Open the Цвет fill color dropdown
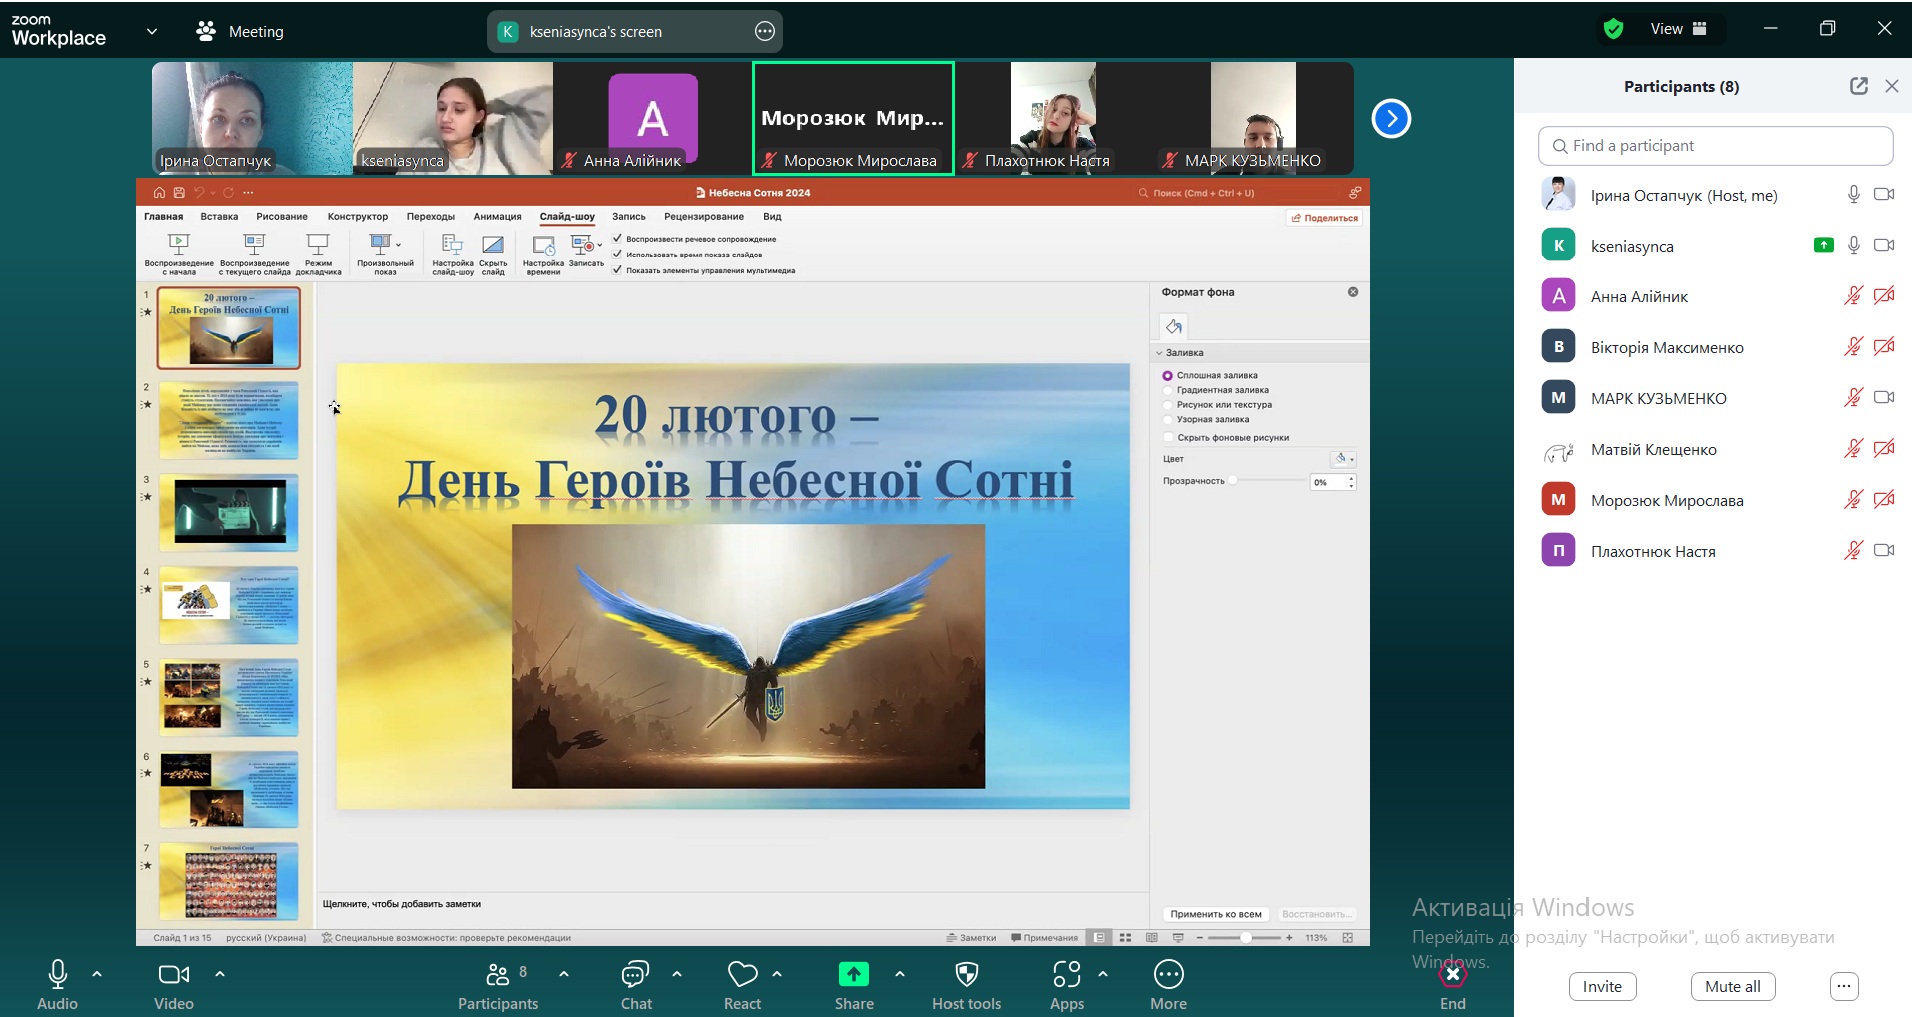Image resolution: width=1912 pixels, height=1017 pixels. (x=1344, y=459)
